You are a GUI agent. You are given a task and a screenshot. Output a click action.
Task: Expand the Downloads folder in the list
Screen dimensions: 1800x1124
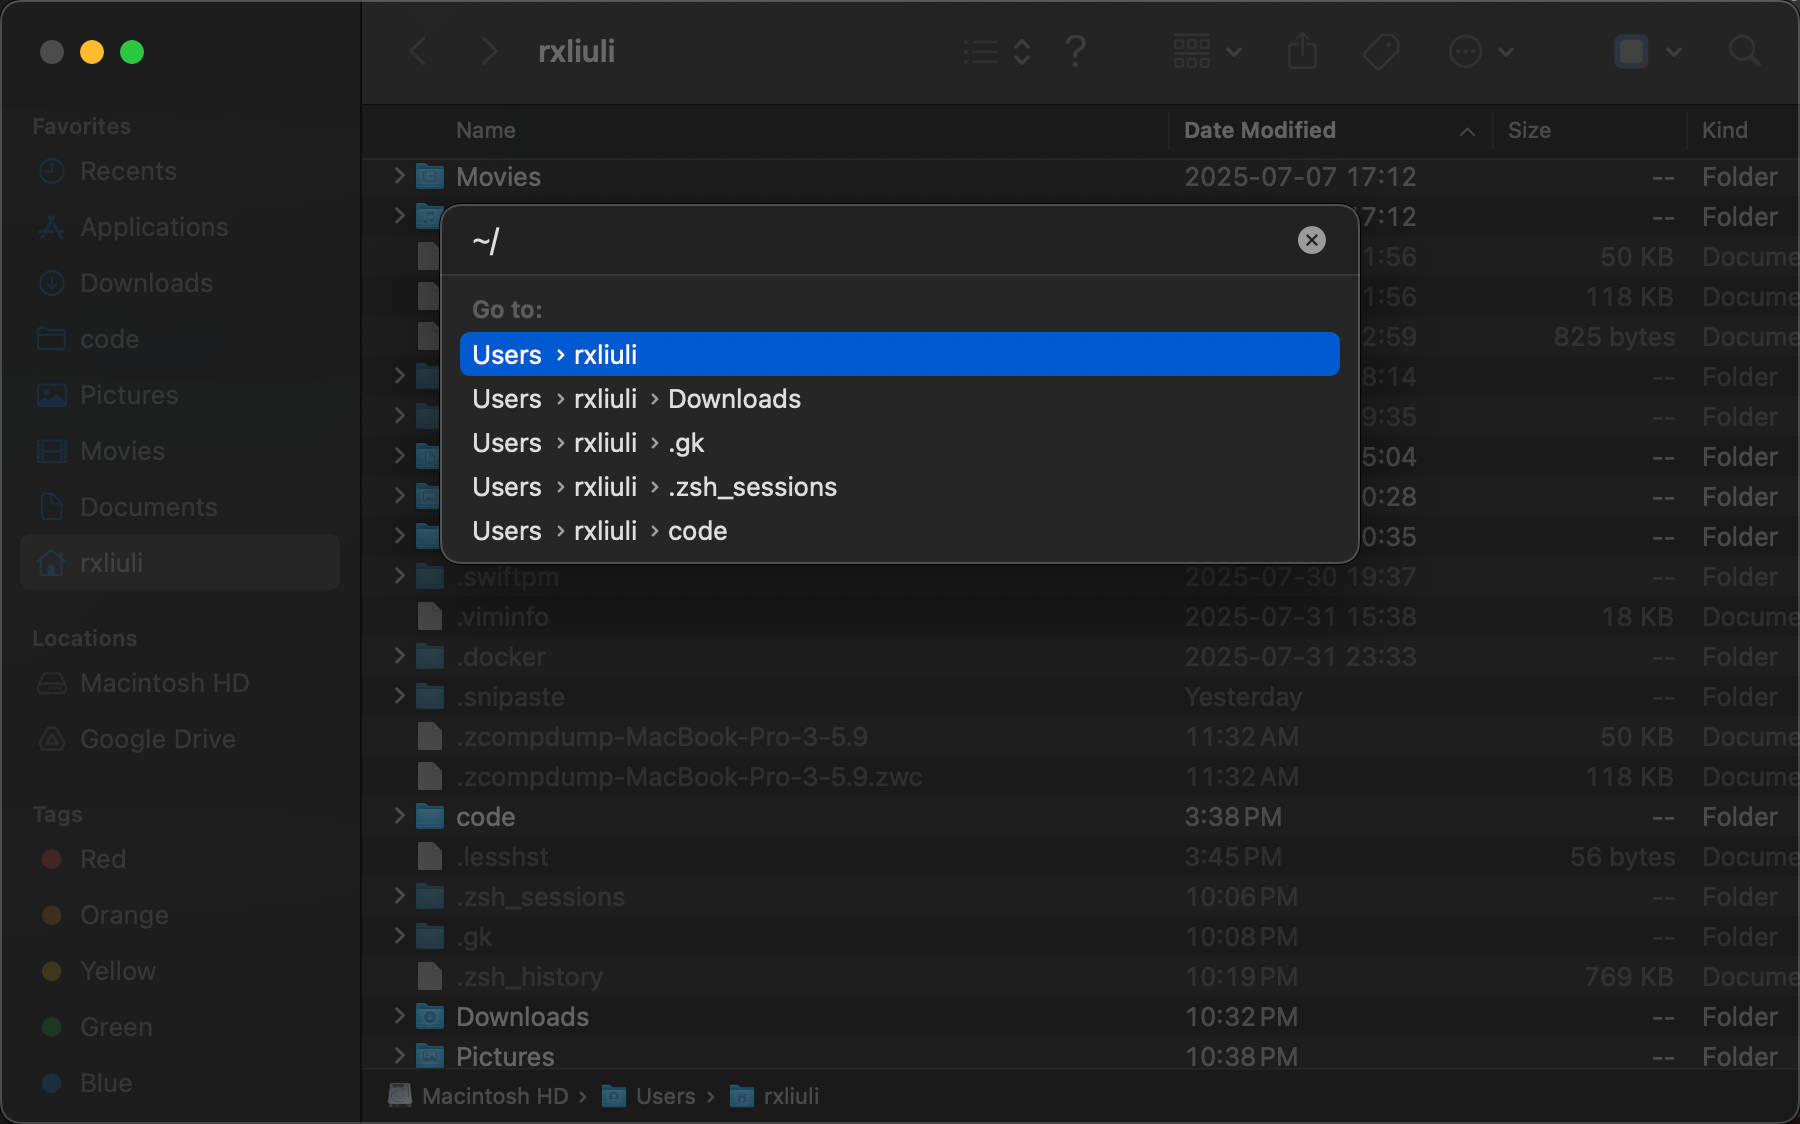[x=399, y=1016]
